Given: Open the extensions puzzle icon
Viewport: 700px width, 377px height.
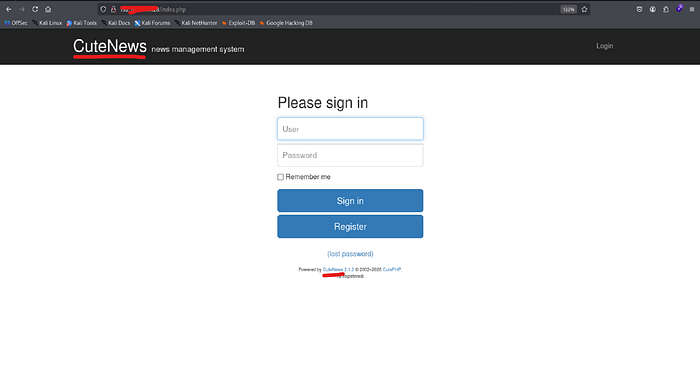Looking at the screenshot, I should [666, 9].
